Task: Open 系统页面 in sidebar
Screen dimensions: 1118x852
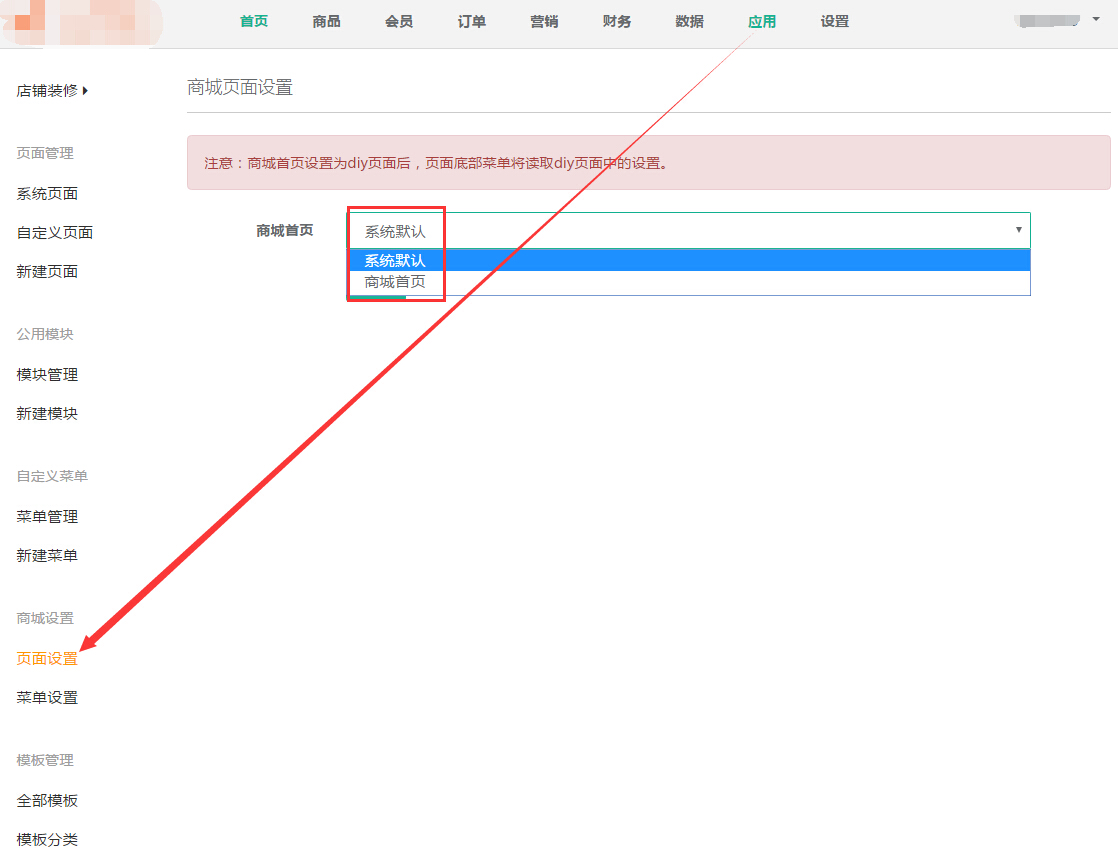Action: pos(47,194)
